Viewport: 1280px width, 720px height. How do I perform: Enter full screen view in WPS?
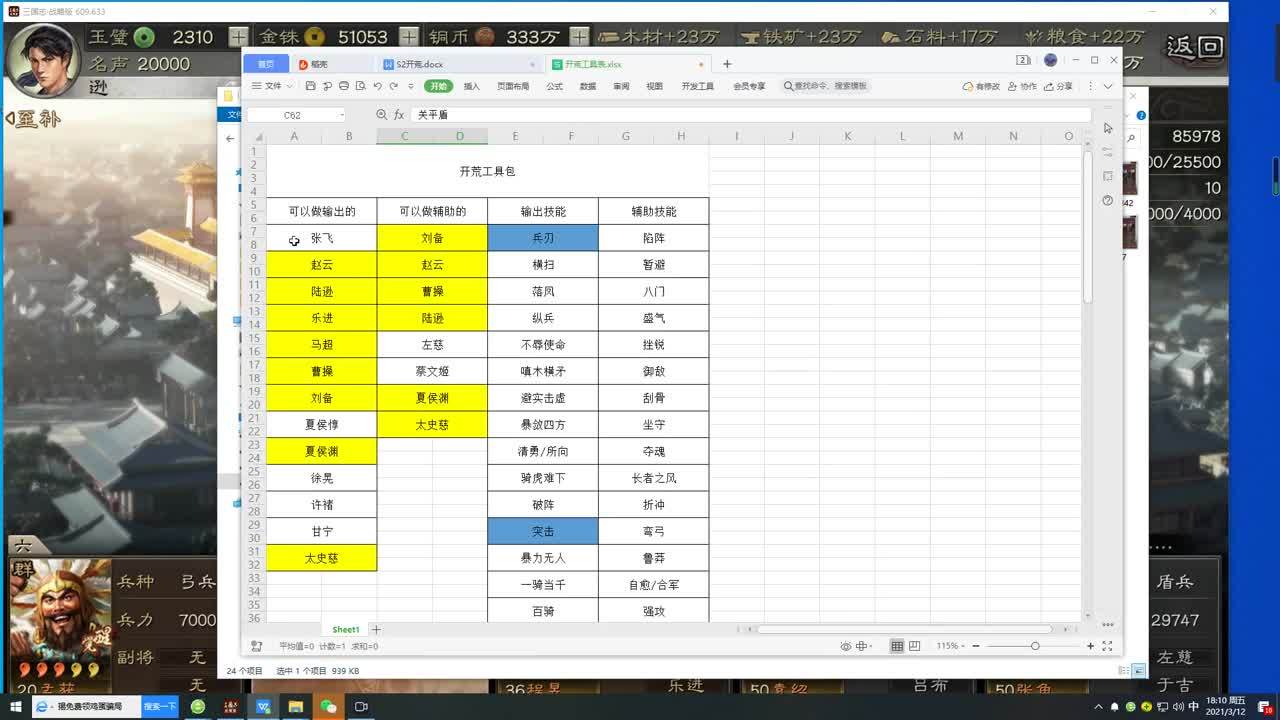pyautogui.click(x=1107, y=646)
